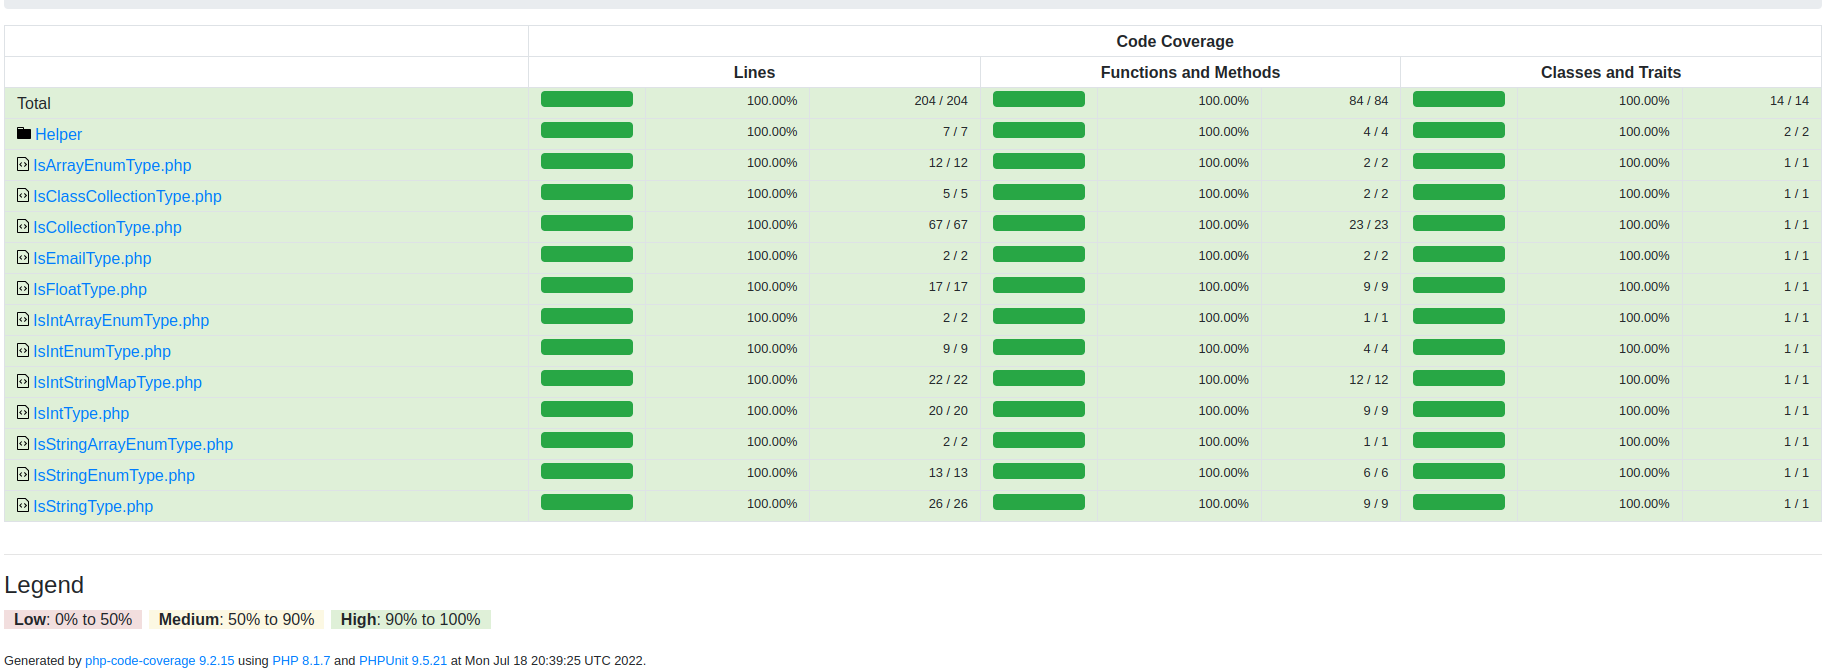Screen dimensions: 1824x671
Task: Click the 6 / 6 functions value
Action: coord(1375,473)
